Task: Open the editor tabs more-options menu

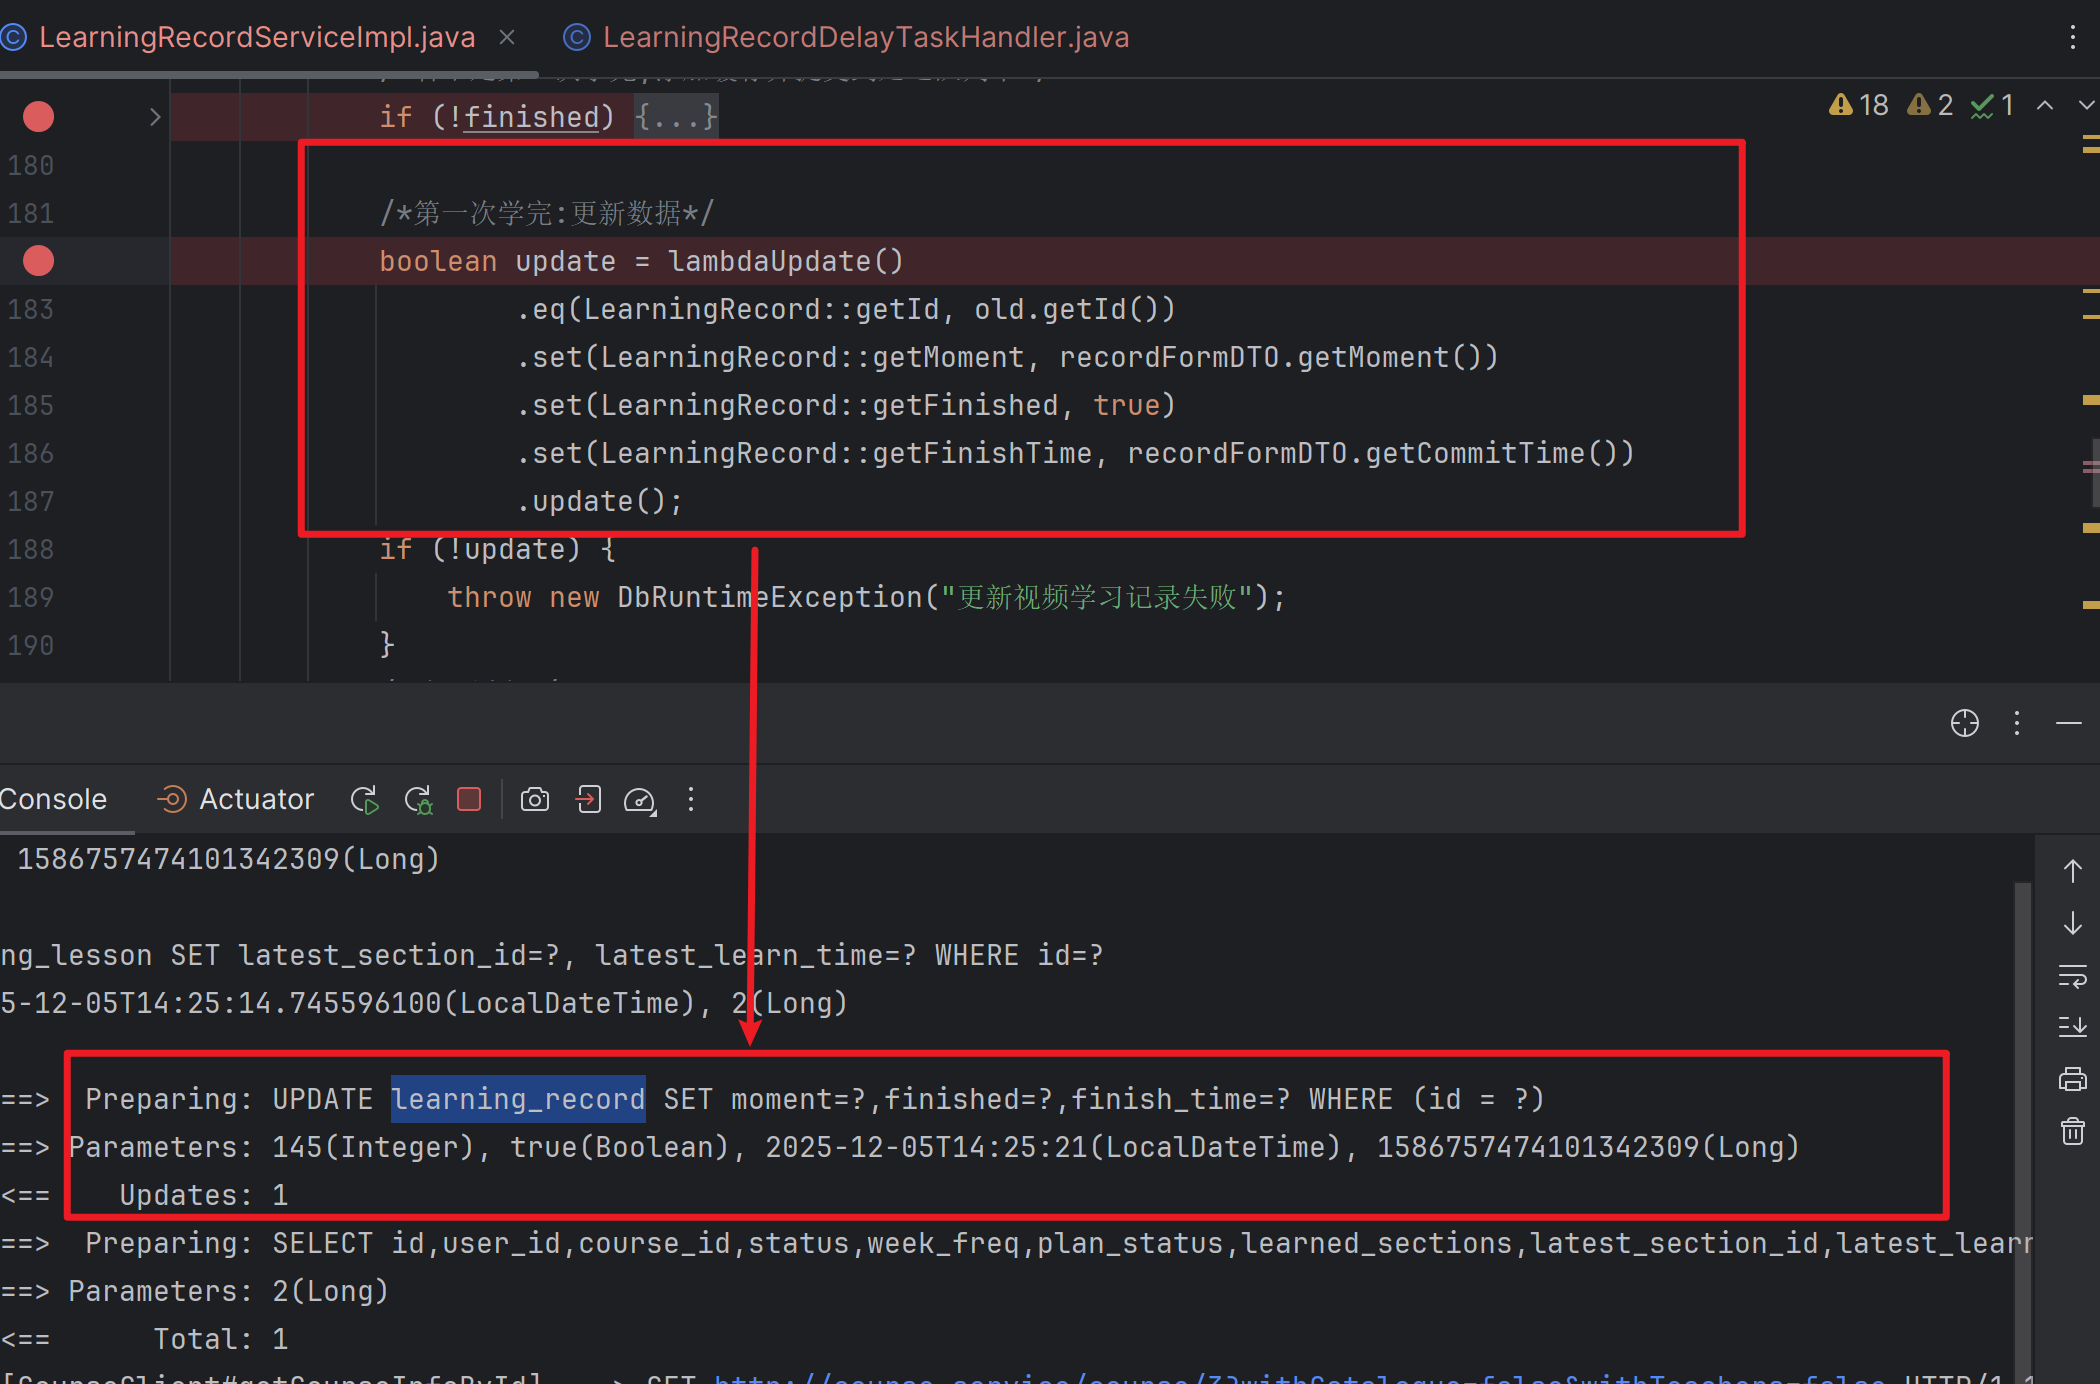Action: (x=2073, y=38)
